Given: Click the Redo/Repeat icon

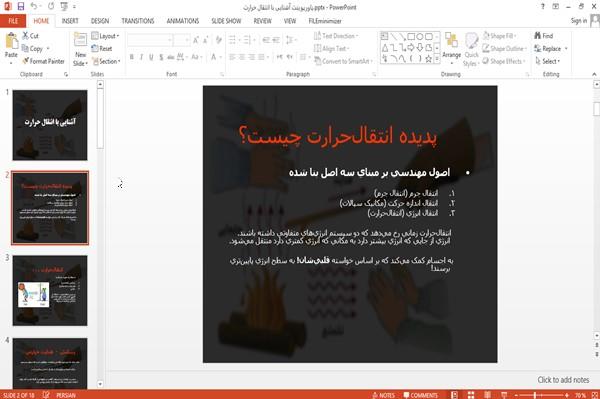Looking at the screenshot, I should click(51, 6).
